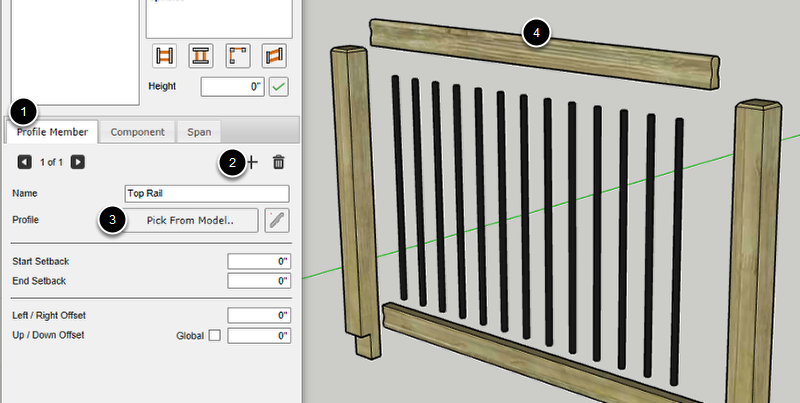Click the I-beam shaped layout icon
This screenshot has width=800, height=403.
(x=200, y=55)
